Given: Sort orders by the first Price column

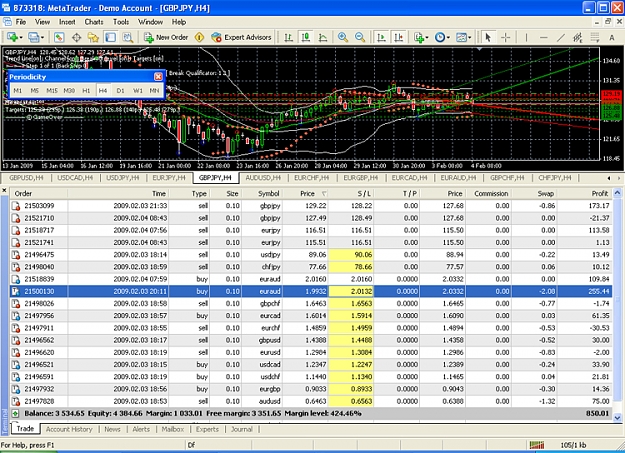Looking at the screenshot, I should pyautogui.click(x=305, y=194).
